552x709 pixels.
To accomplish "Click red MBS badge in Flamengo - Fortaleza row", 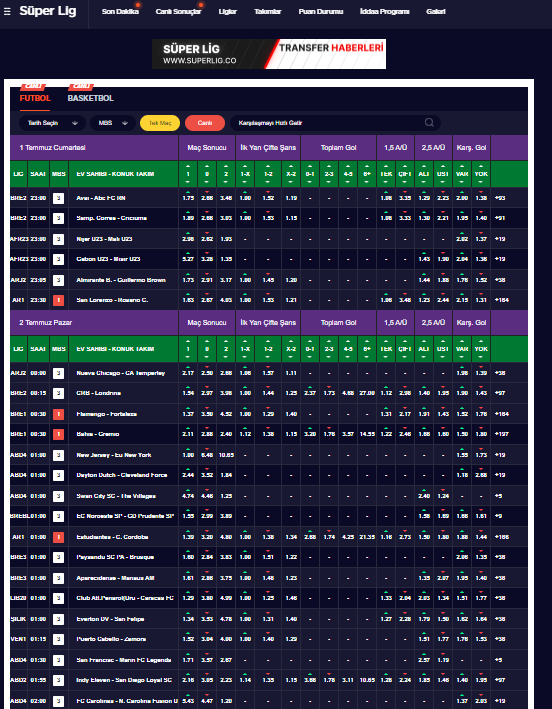I will (x=58, y=414).
